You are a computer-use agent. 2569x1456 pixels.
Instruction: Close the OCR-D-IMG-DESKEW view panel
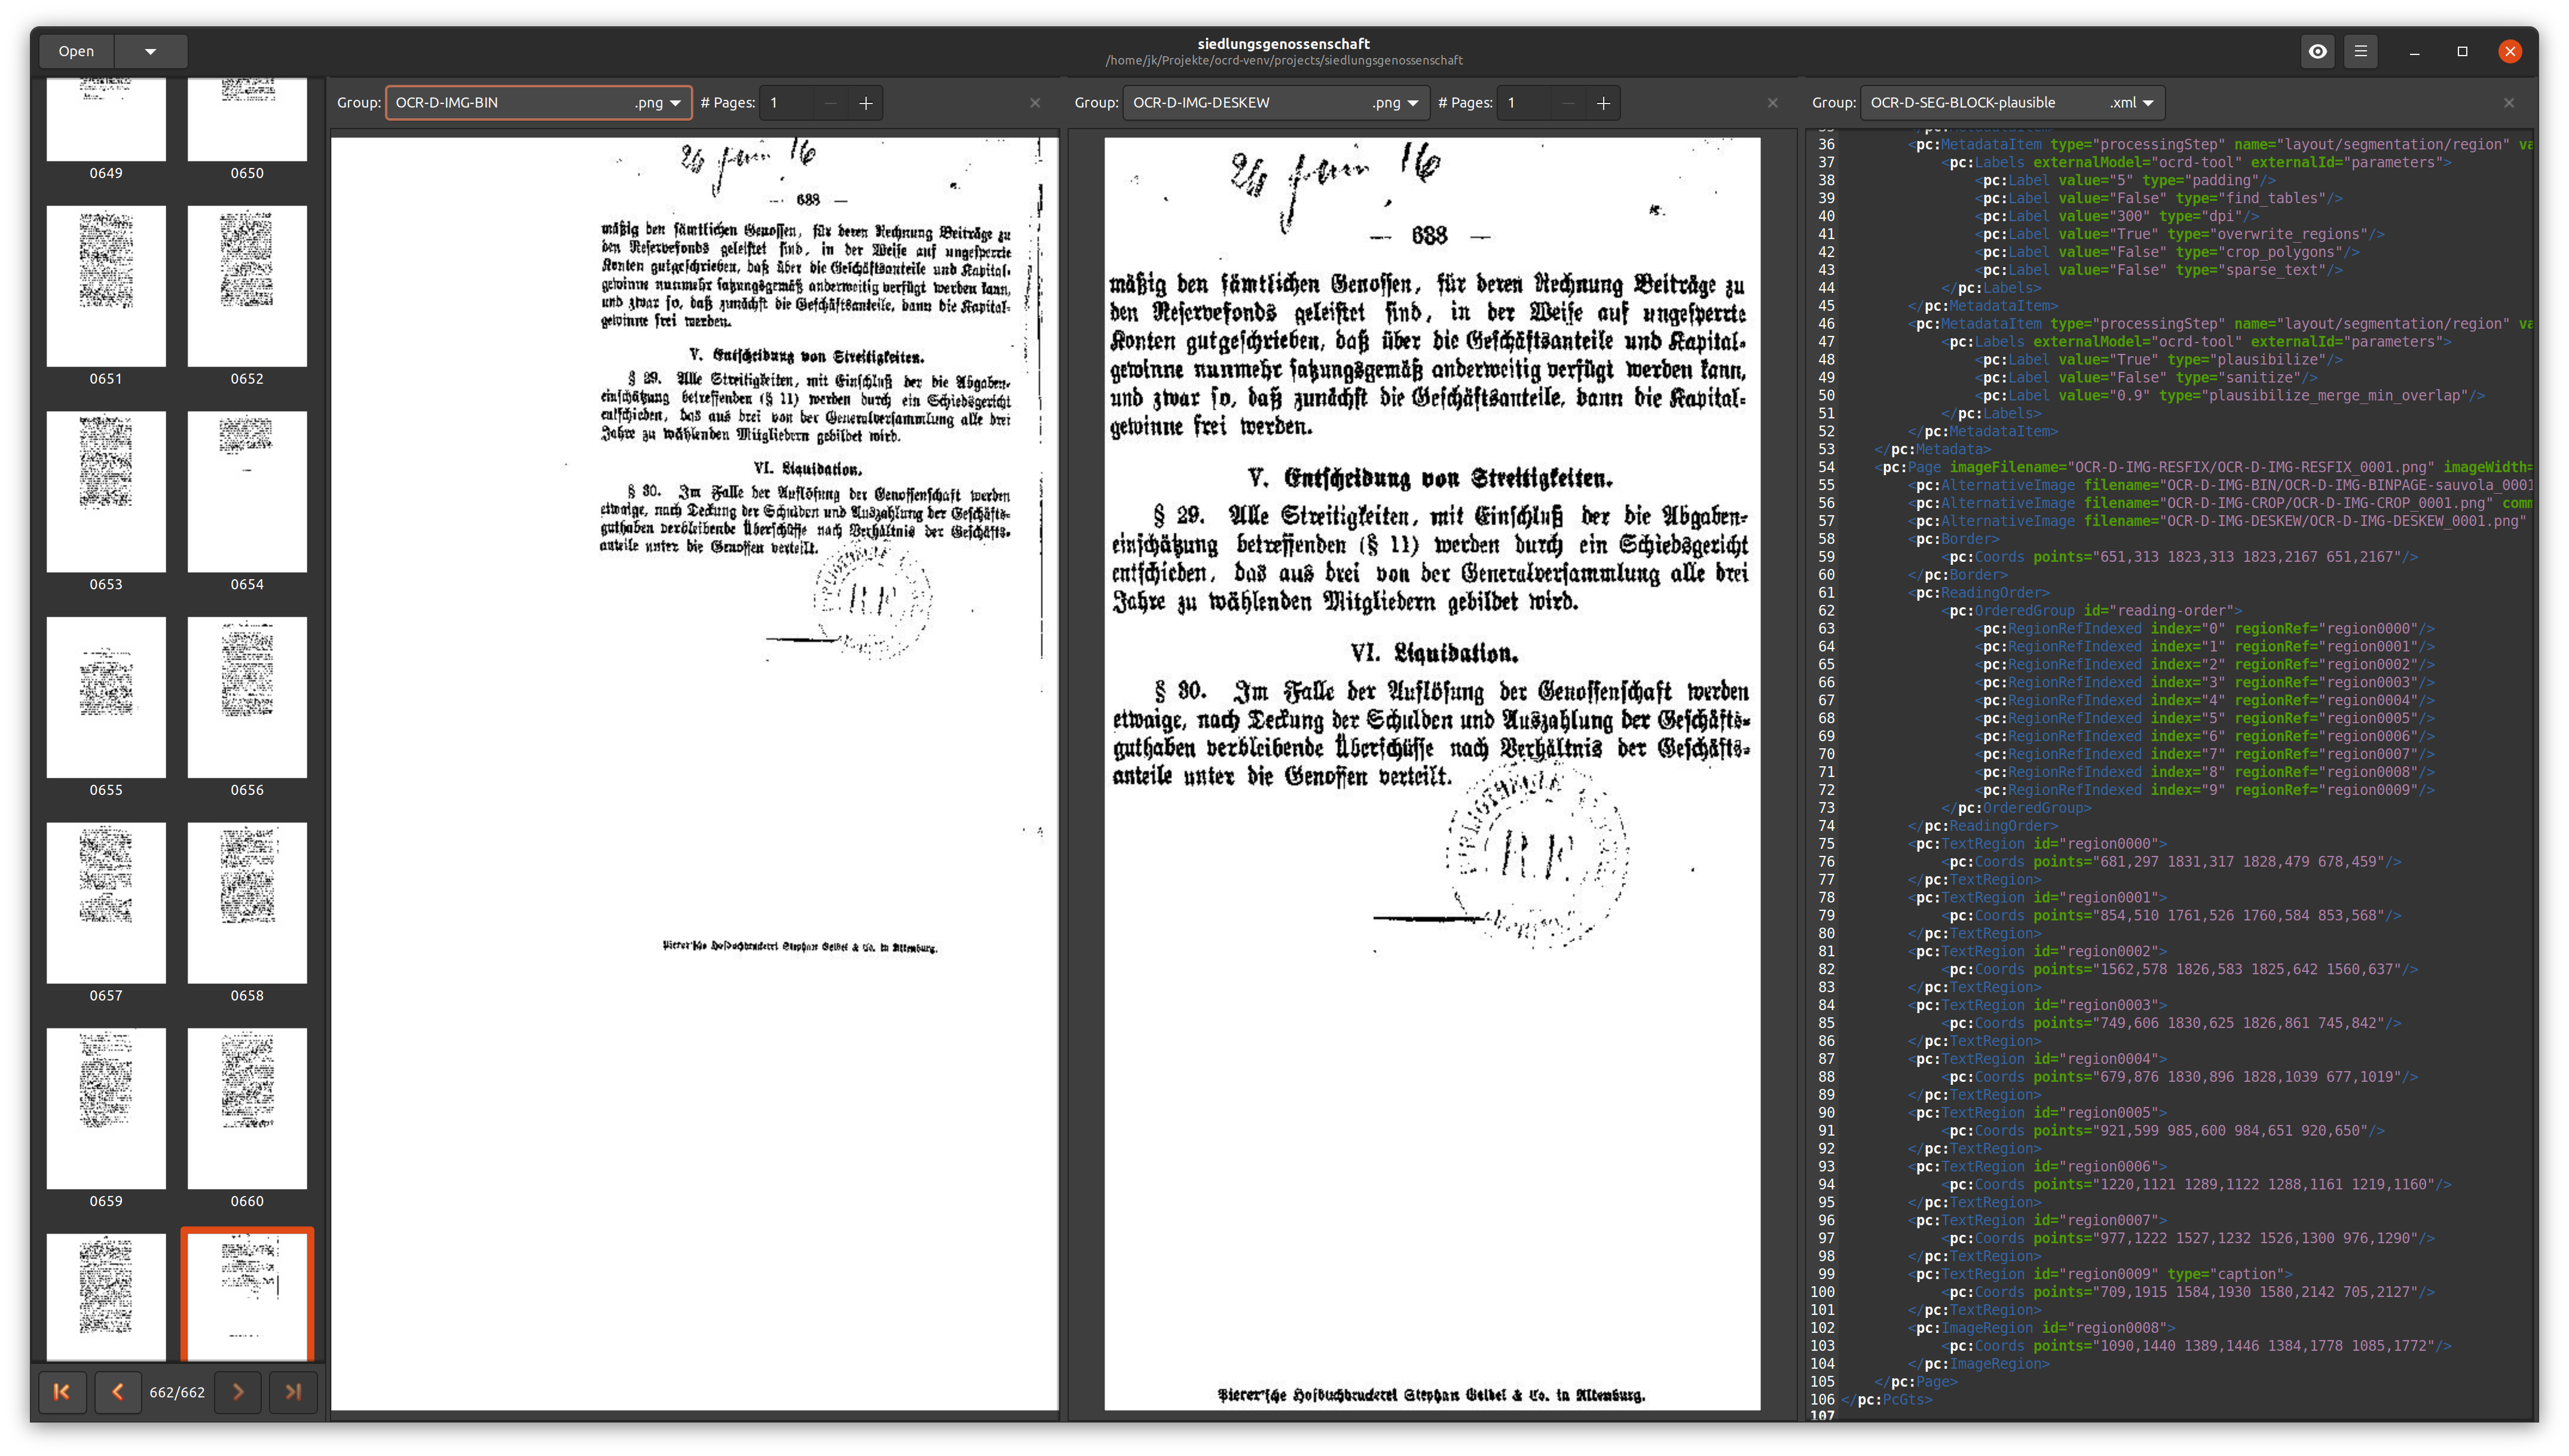(1772, 103)
